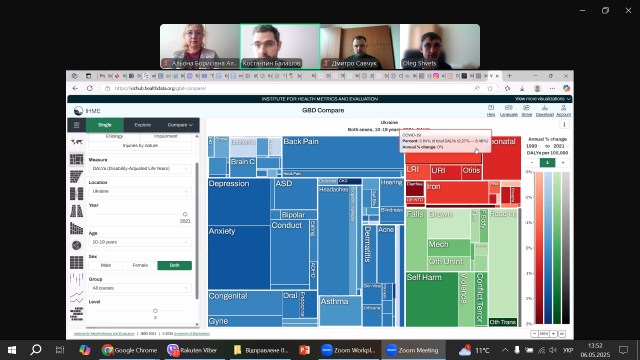Screen dimensions: 640x360
Task: Open the Group All causes dropdown
Action: tap(140, 288)
